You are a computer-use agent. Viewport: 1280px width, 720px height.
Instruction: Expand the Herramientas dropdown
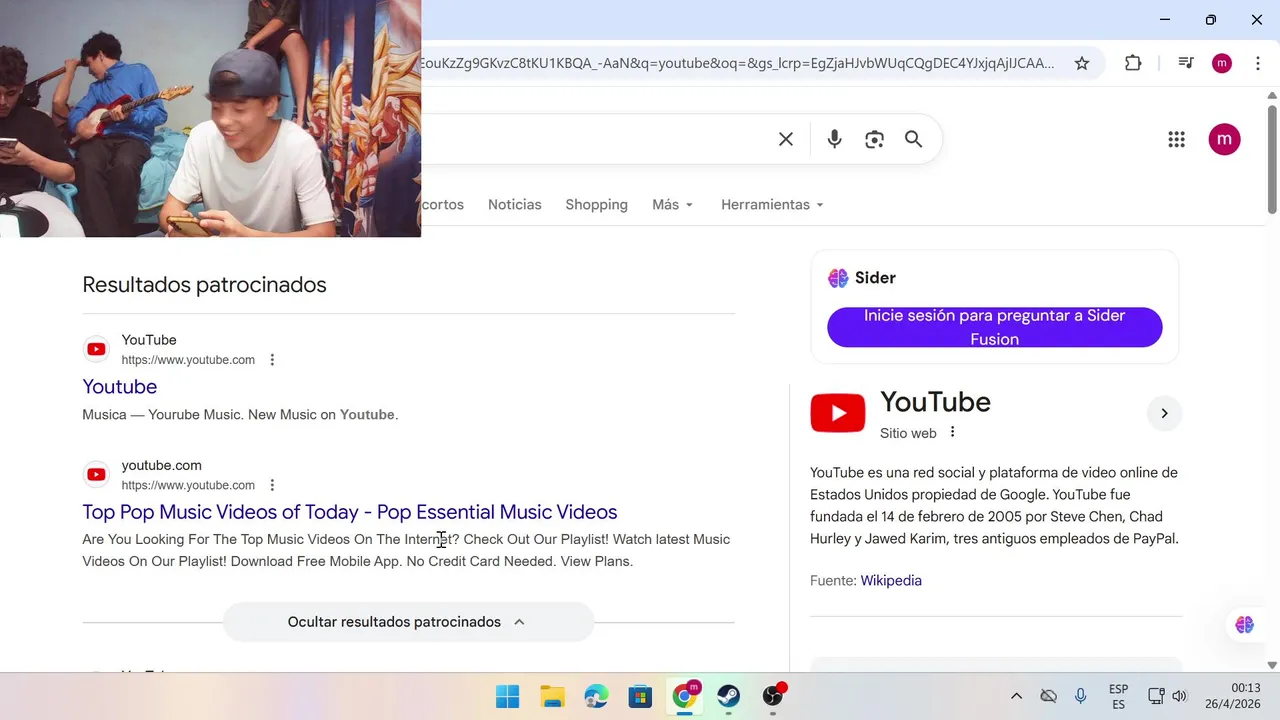[x=772, y=205]
